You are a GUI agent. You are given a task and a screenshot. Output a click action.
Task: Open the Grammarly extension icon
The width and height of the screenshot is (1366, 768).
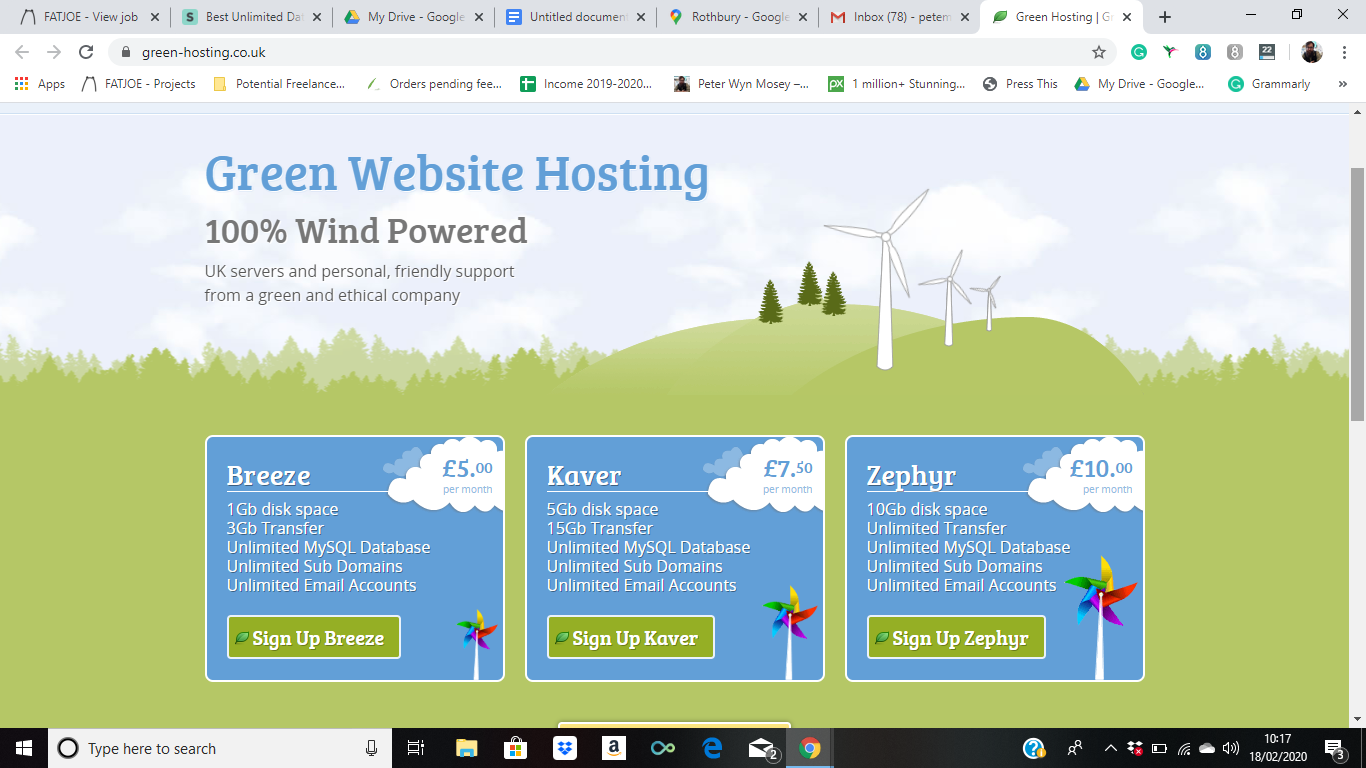(1138, 52)
